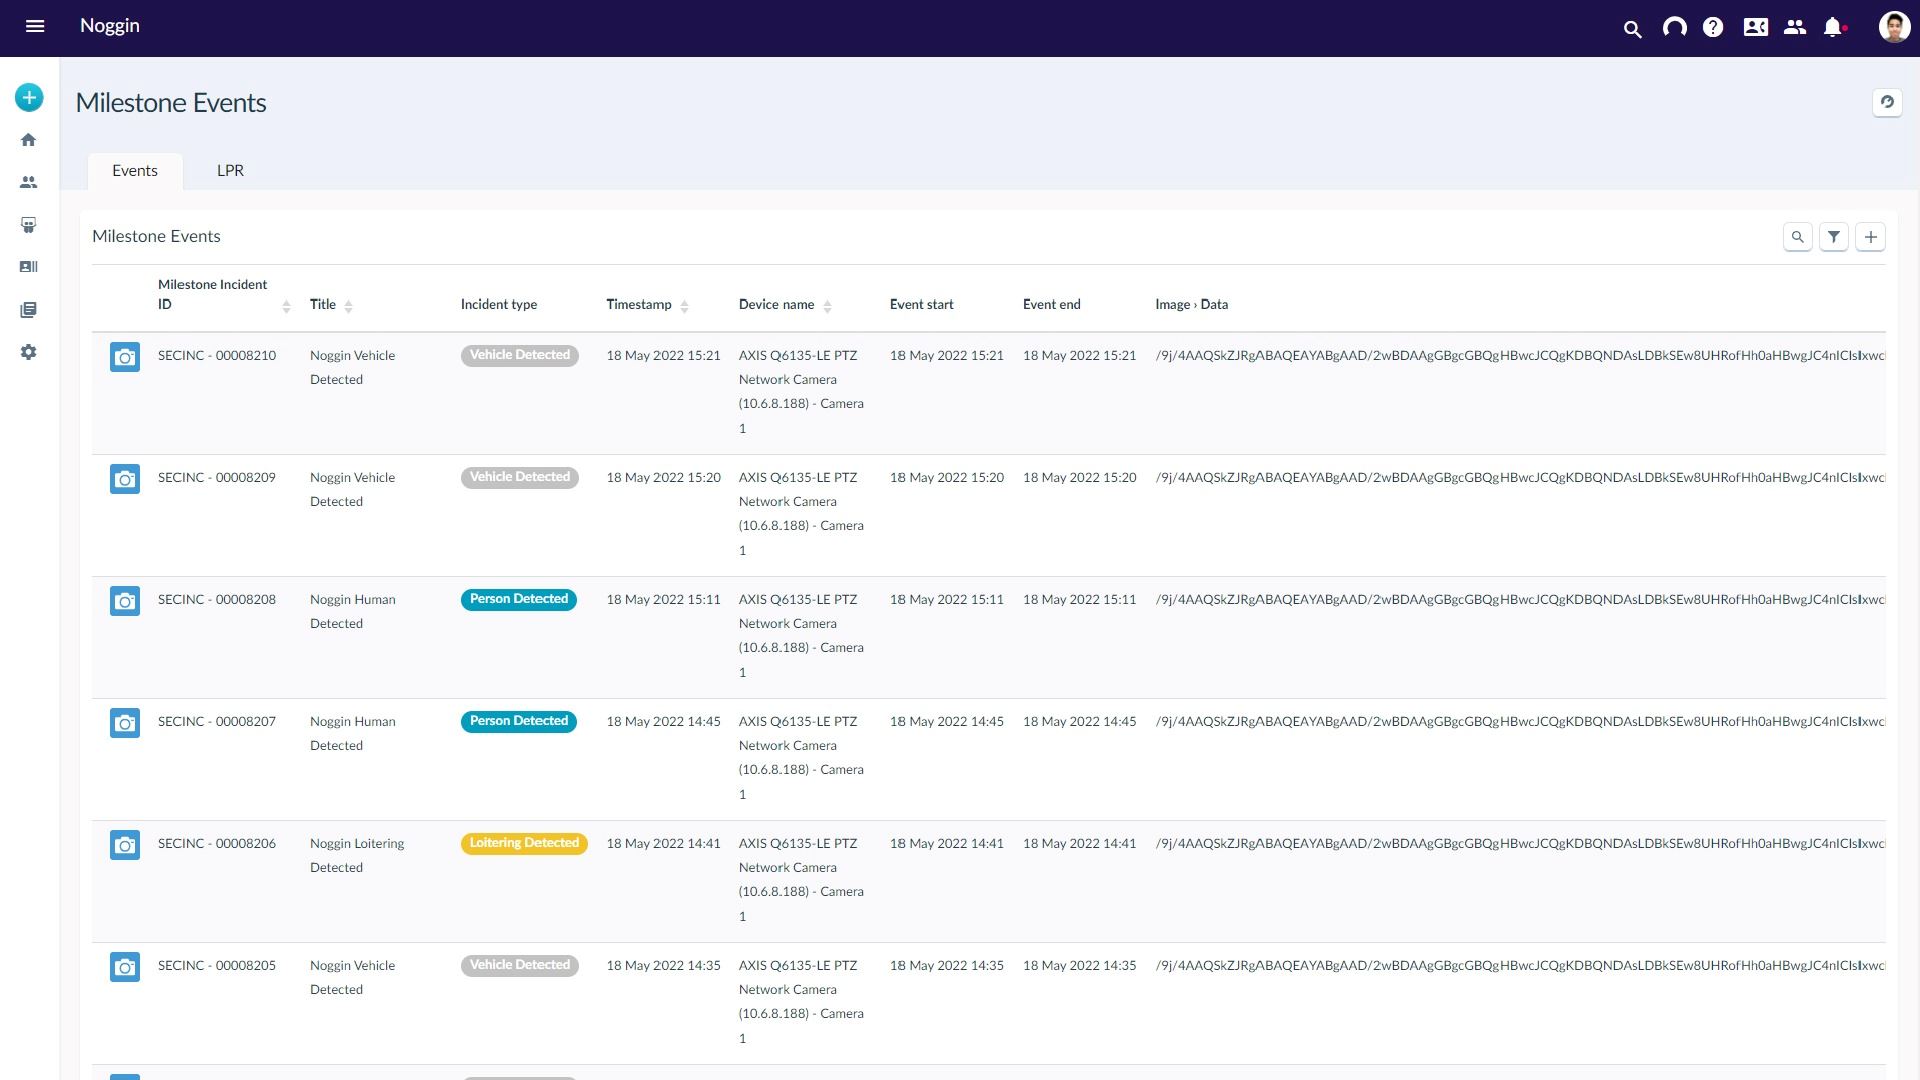Screen dimensions: 1920x1080
Task: Open camera icon for SECINC - 00008208
Action: 125,601
